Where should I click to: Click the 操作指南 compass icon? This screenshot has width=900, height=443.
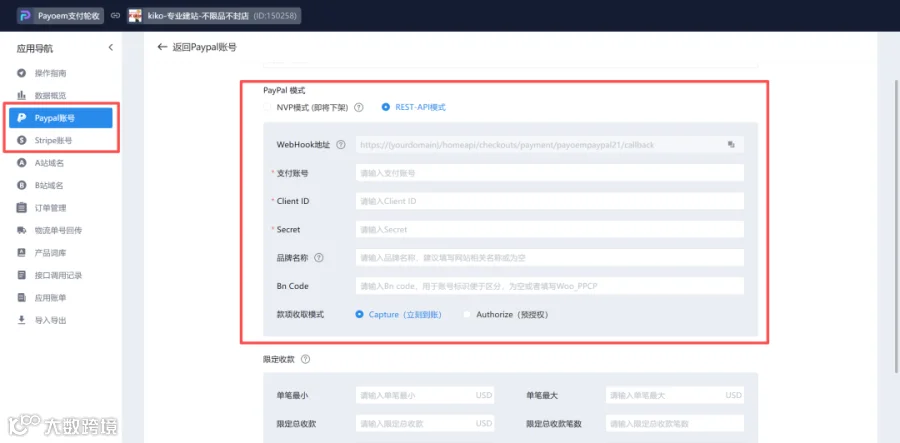coord(22,73)
